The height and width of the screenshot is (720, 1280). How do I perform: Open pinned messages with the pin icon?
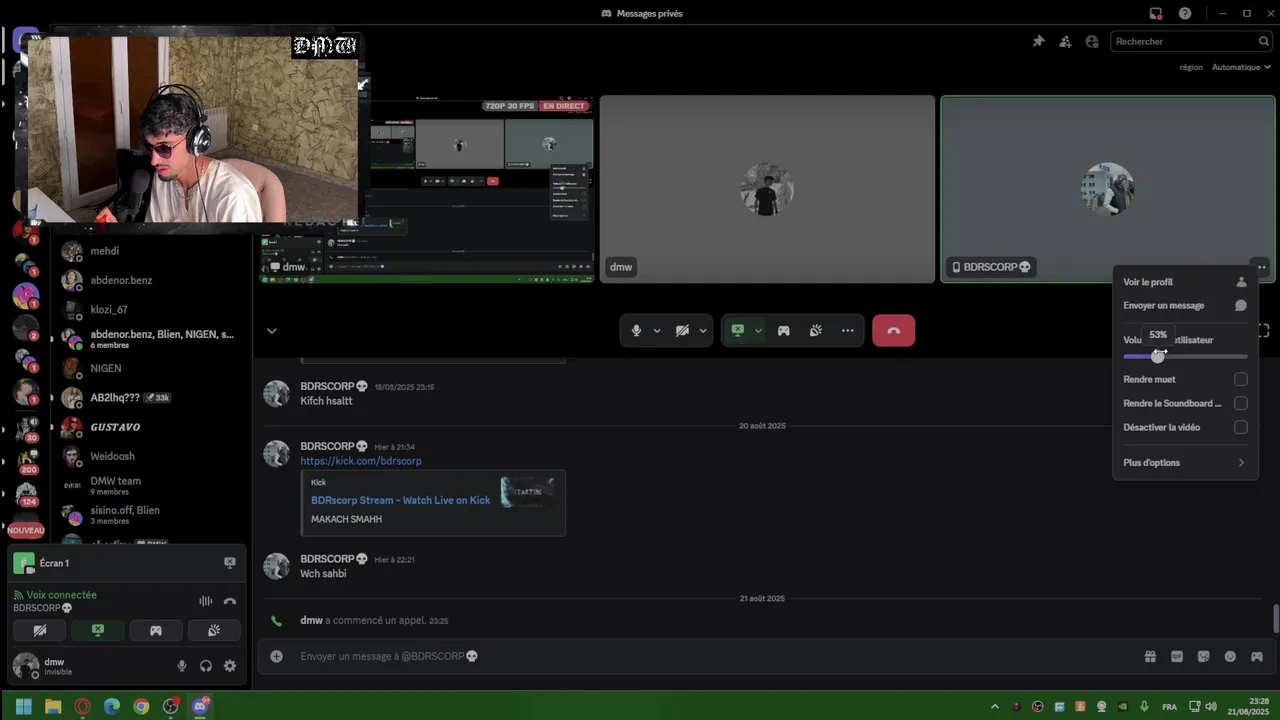click(x=1038, y=41)
